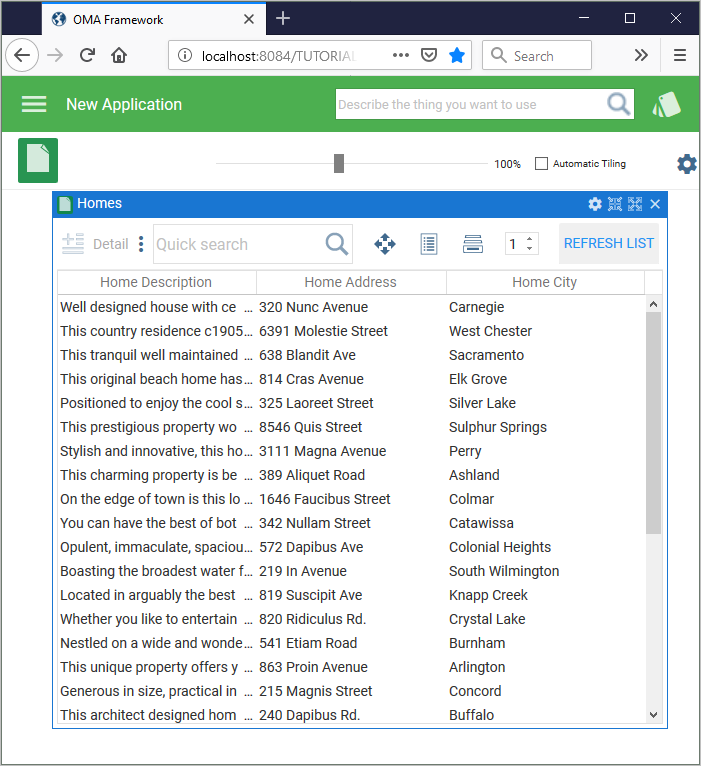Go back with the browser back arrow

pos(22,55)
